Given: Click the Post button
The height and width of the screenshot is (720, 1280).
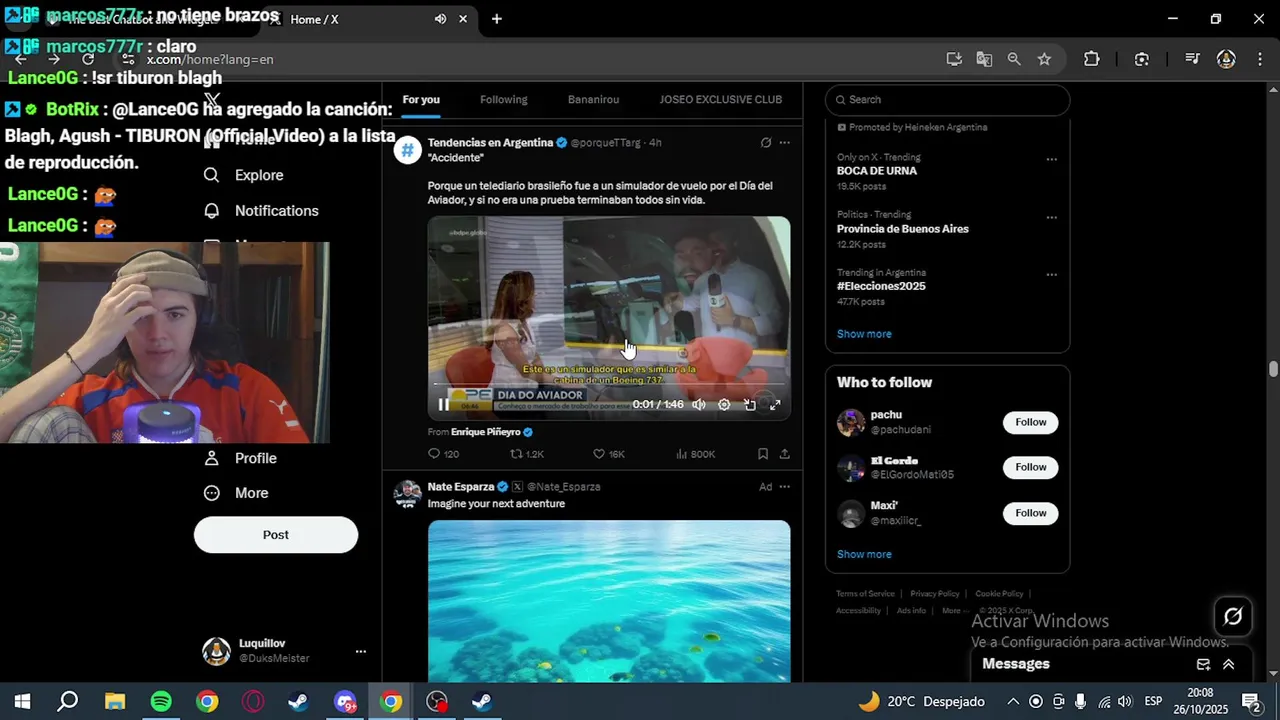Looking at the screenshot, I should (276, 535).
